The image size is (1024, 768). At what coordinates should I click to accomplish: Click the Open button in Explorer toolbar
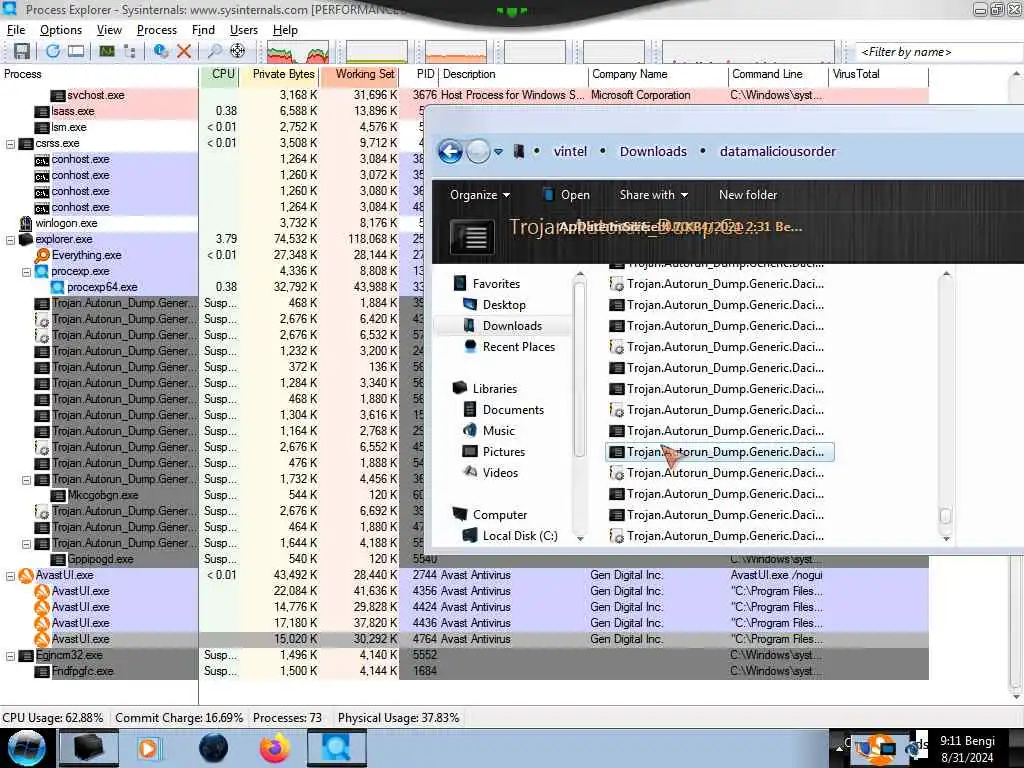coord(566,195)
